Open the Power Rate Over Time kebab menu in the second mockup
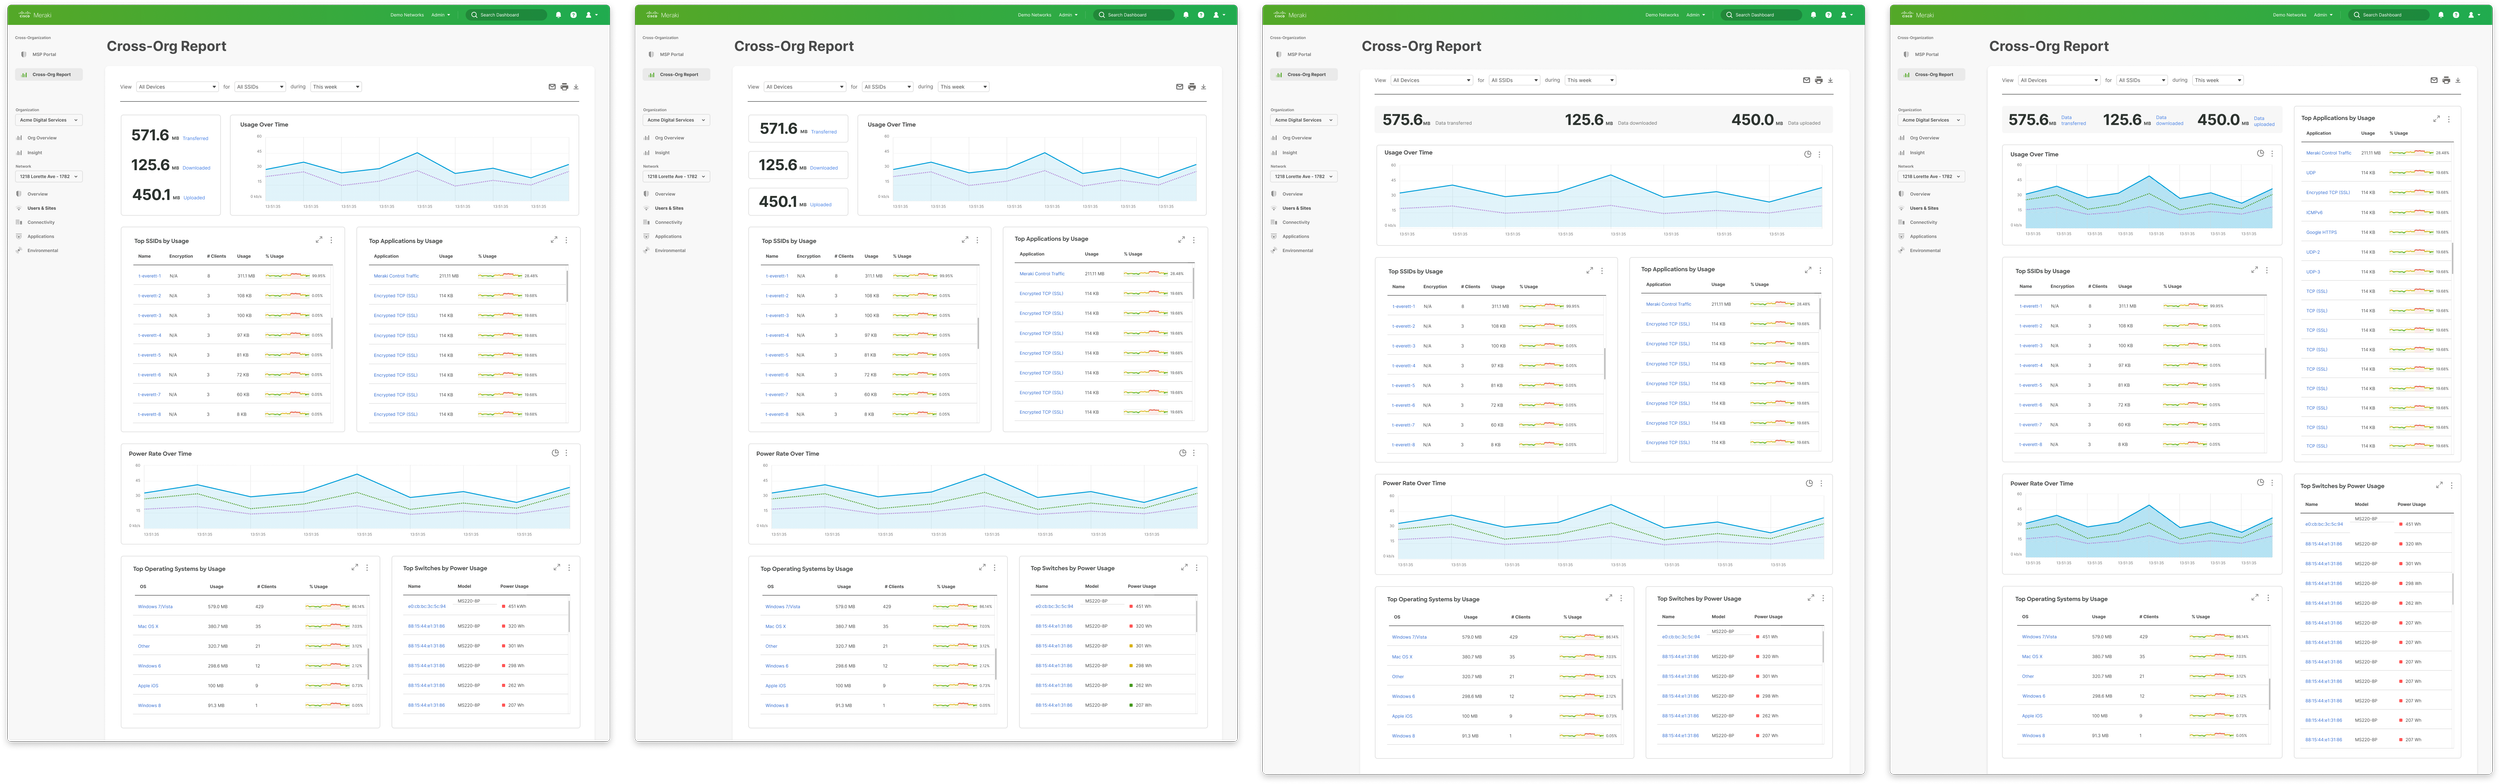Viewport: 2500px width, 784px height. point(1194,453)
